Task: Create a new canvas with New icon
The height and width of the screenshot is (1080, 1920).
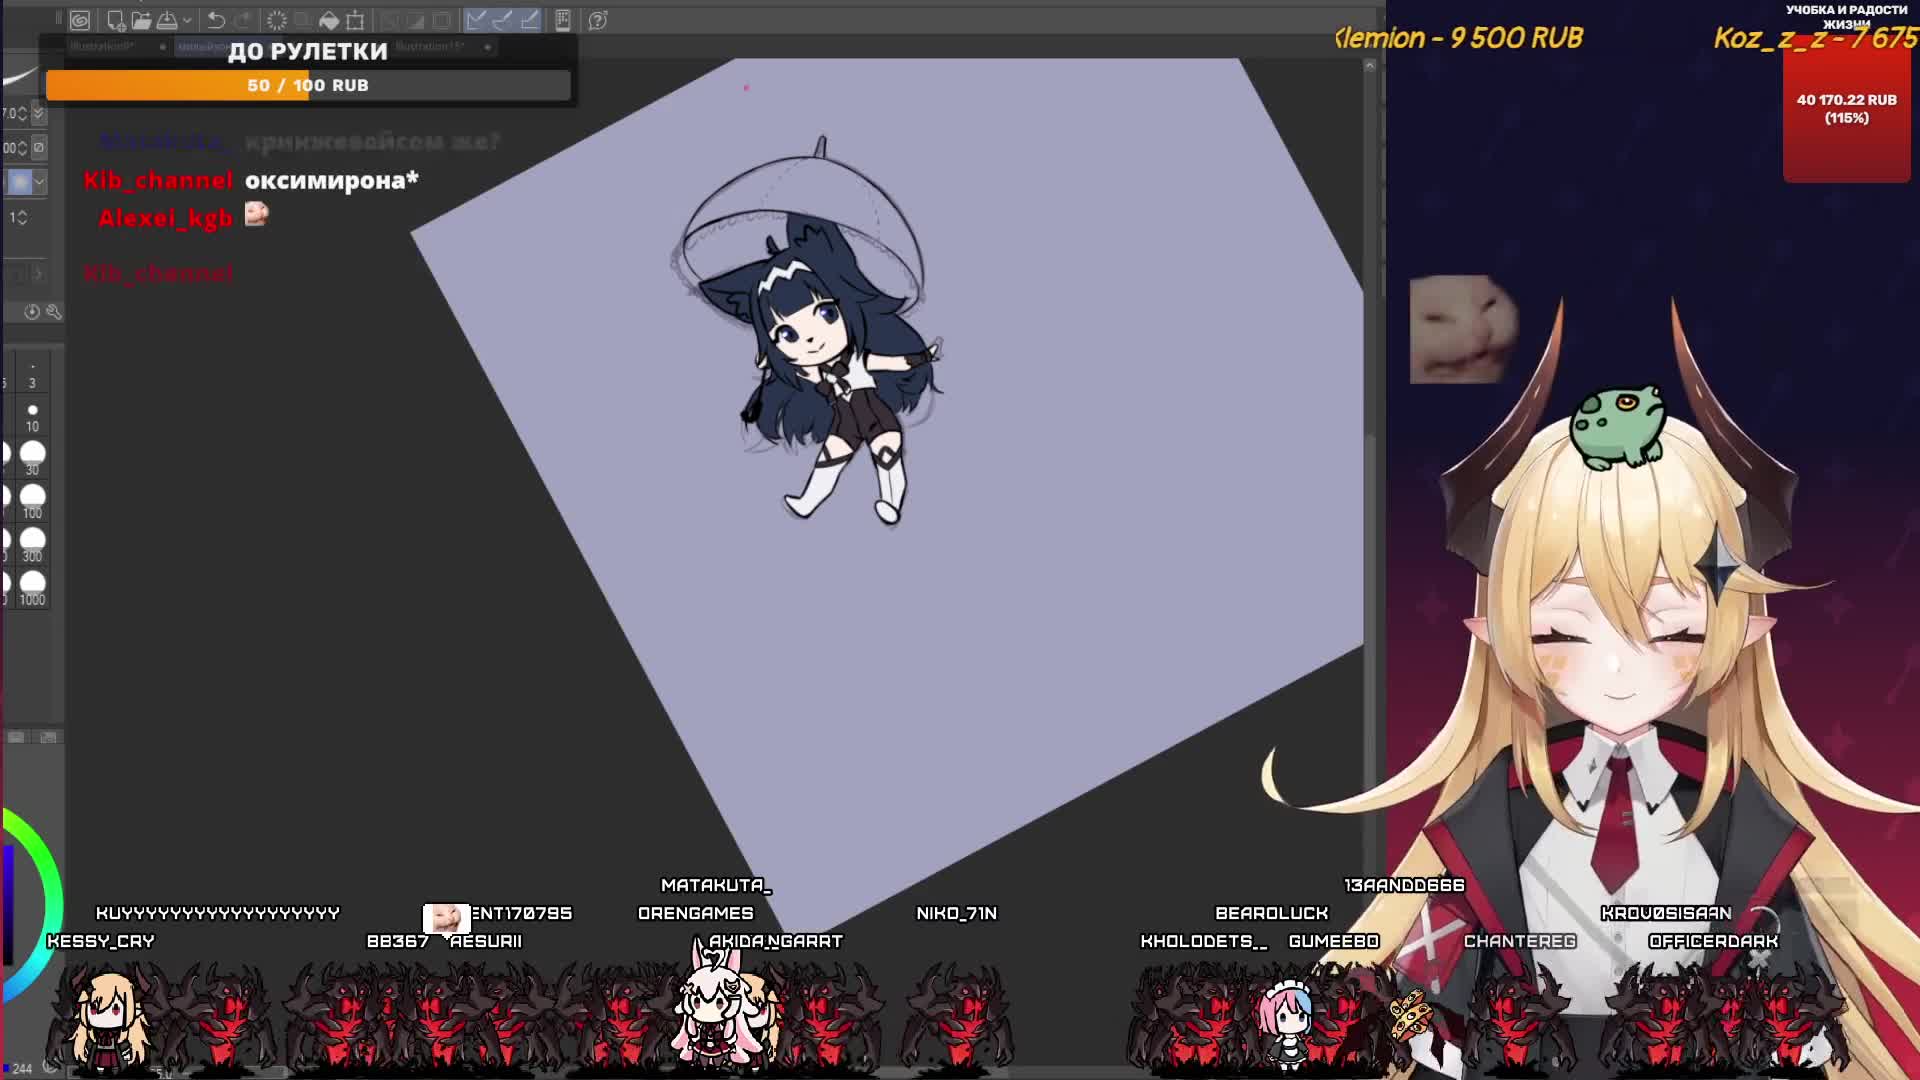Action: click(x=115, y=20)
